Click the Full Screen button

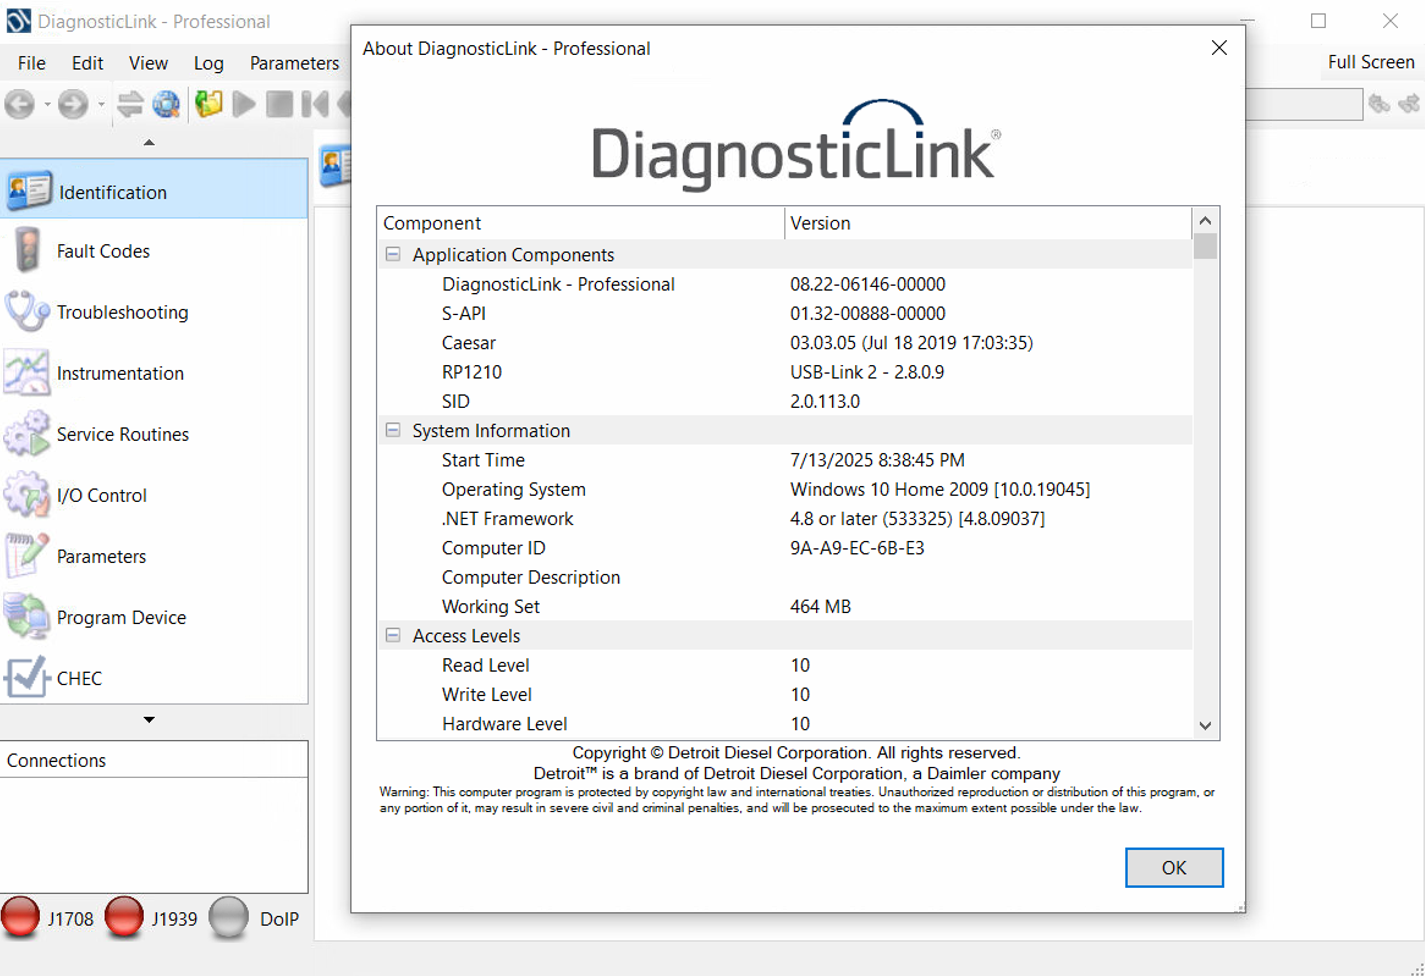[1370, 62]
